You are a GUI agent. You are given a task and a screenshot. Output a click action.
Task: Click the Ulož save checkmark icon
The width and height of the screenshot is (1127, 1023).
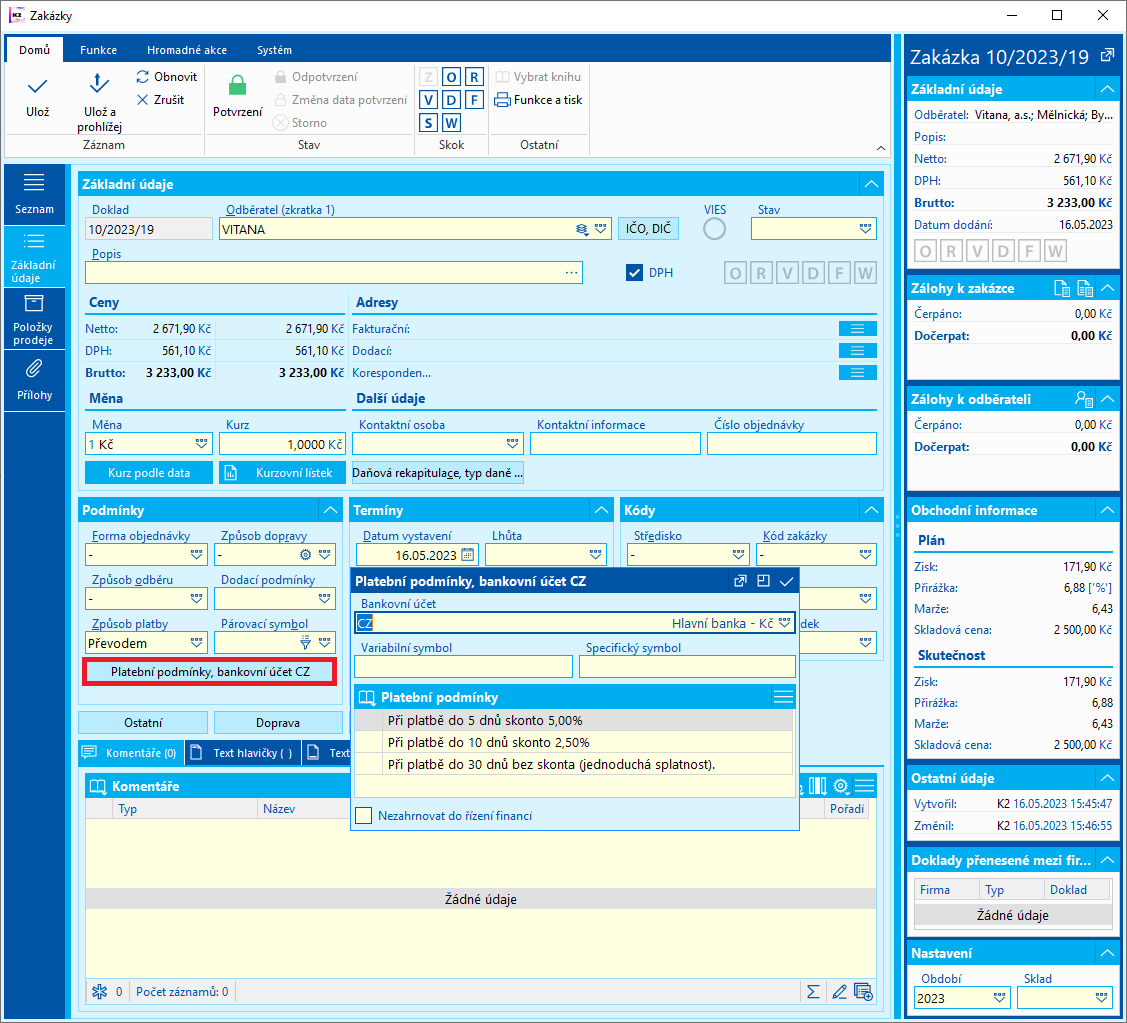[37, 87]
